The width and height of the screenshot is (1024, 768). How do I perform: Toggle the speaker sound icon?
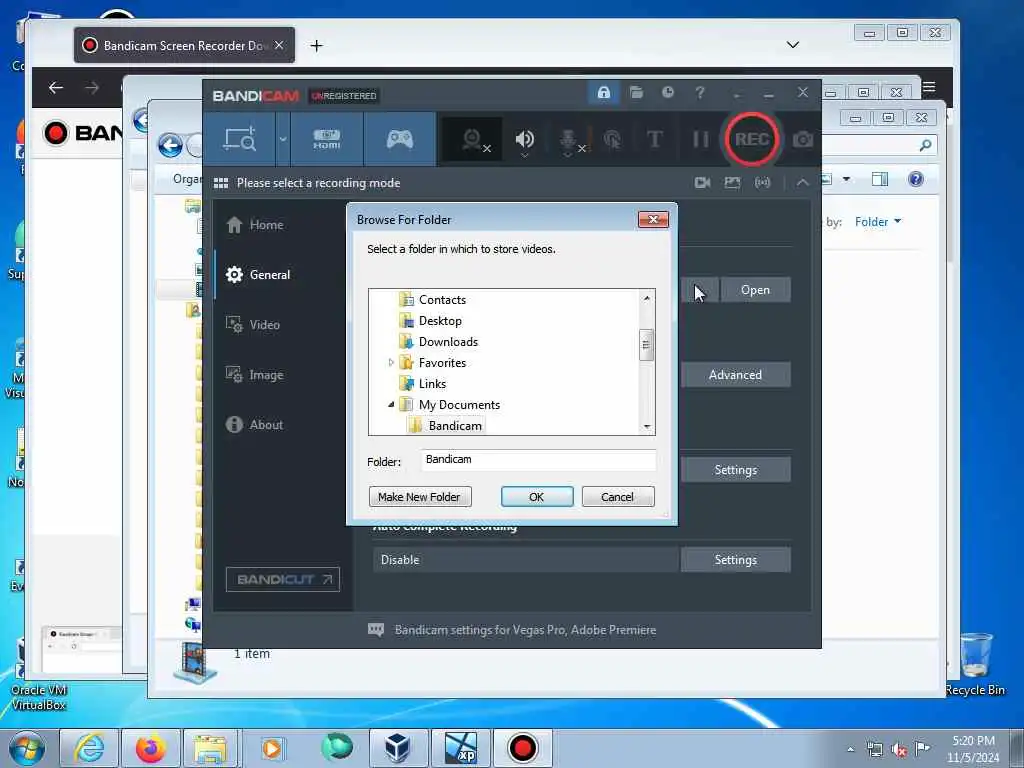[524, 140]
